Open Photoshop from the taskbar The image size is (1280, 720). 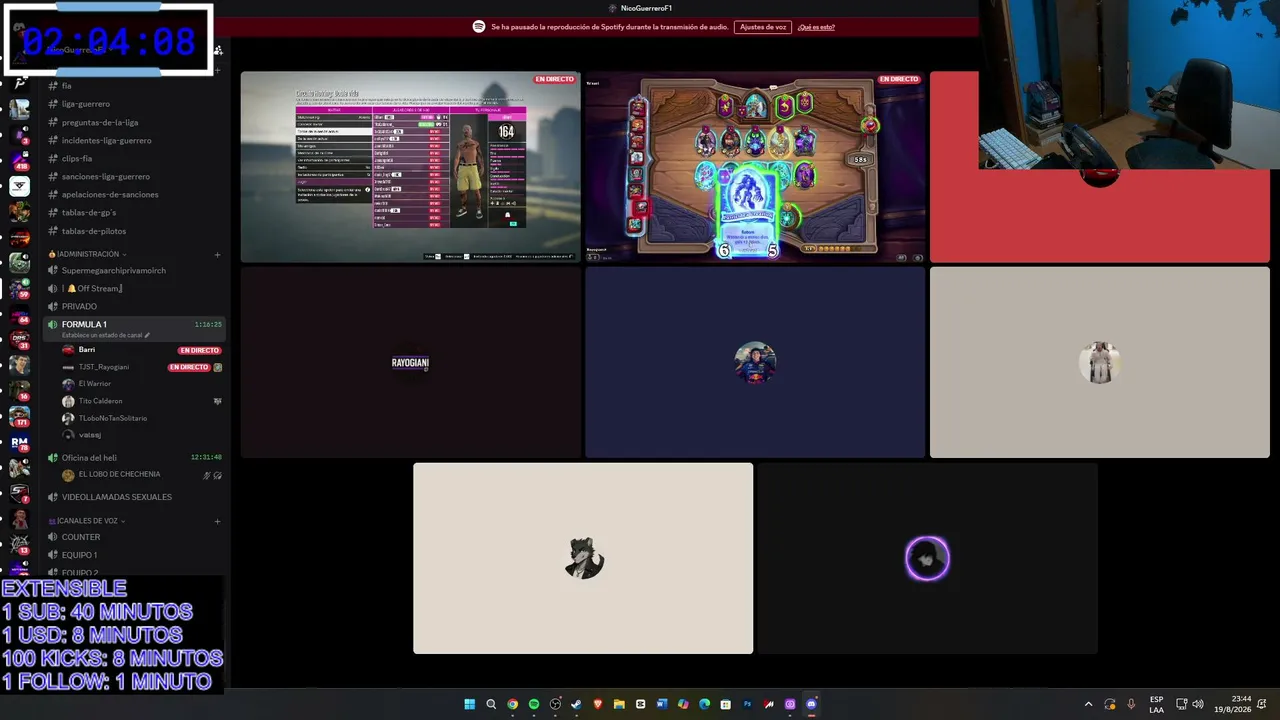click(x=747, y=704)
